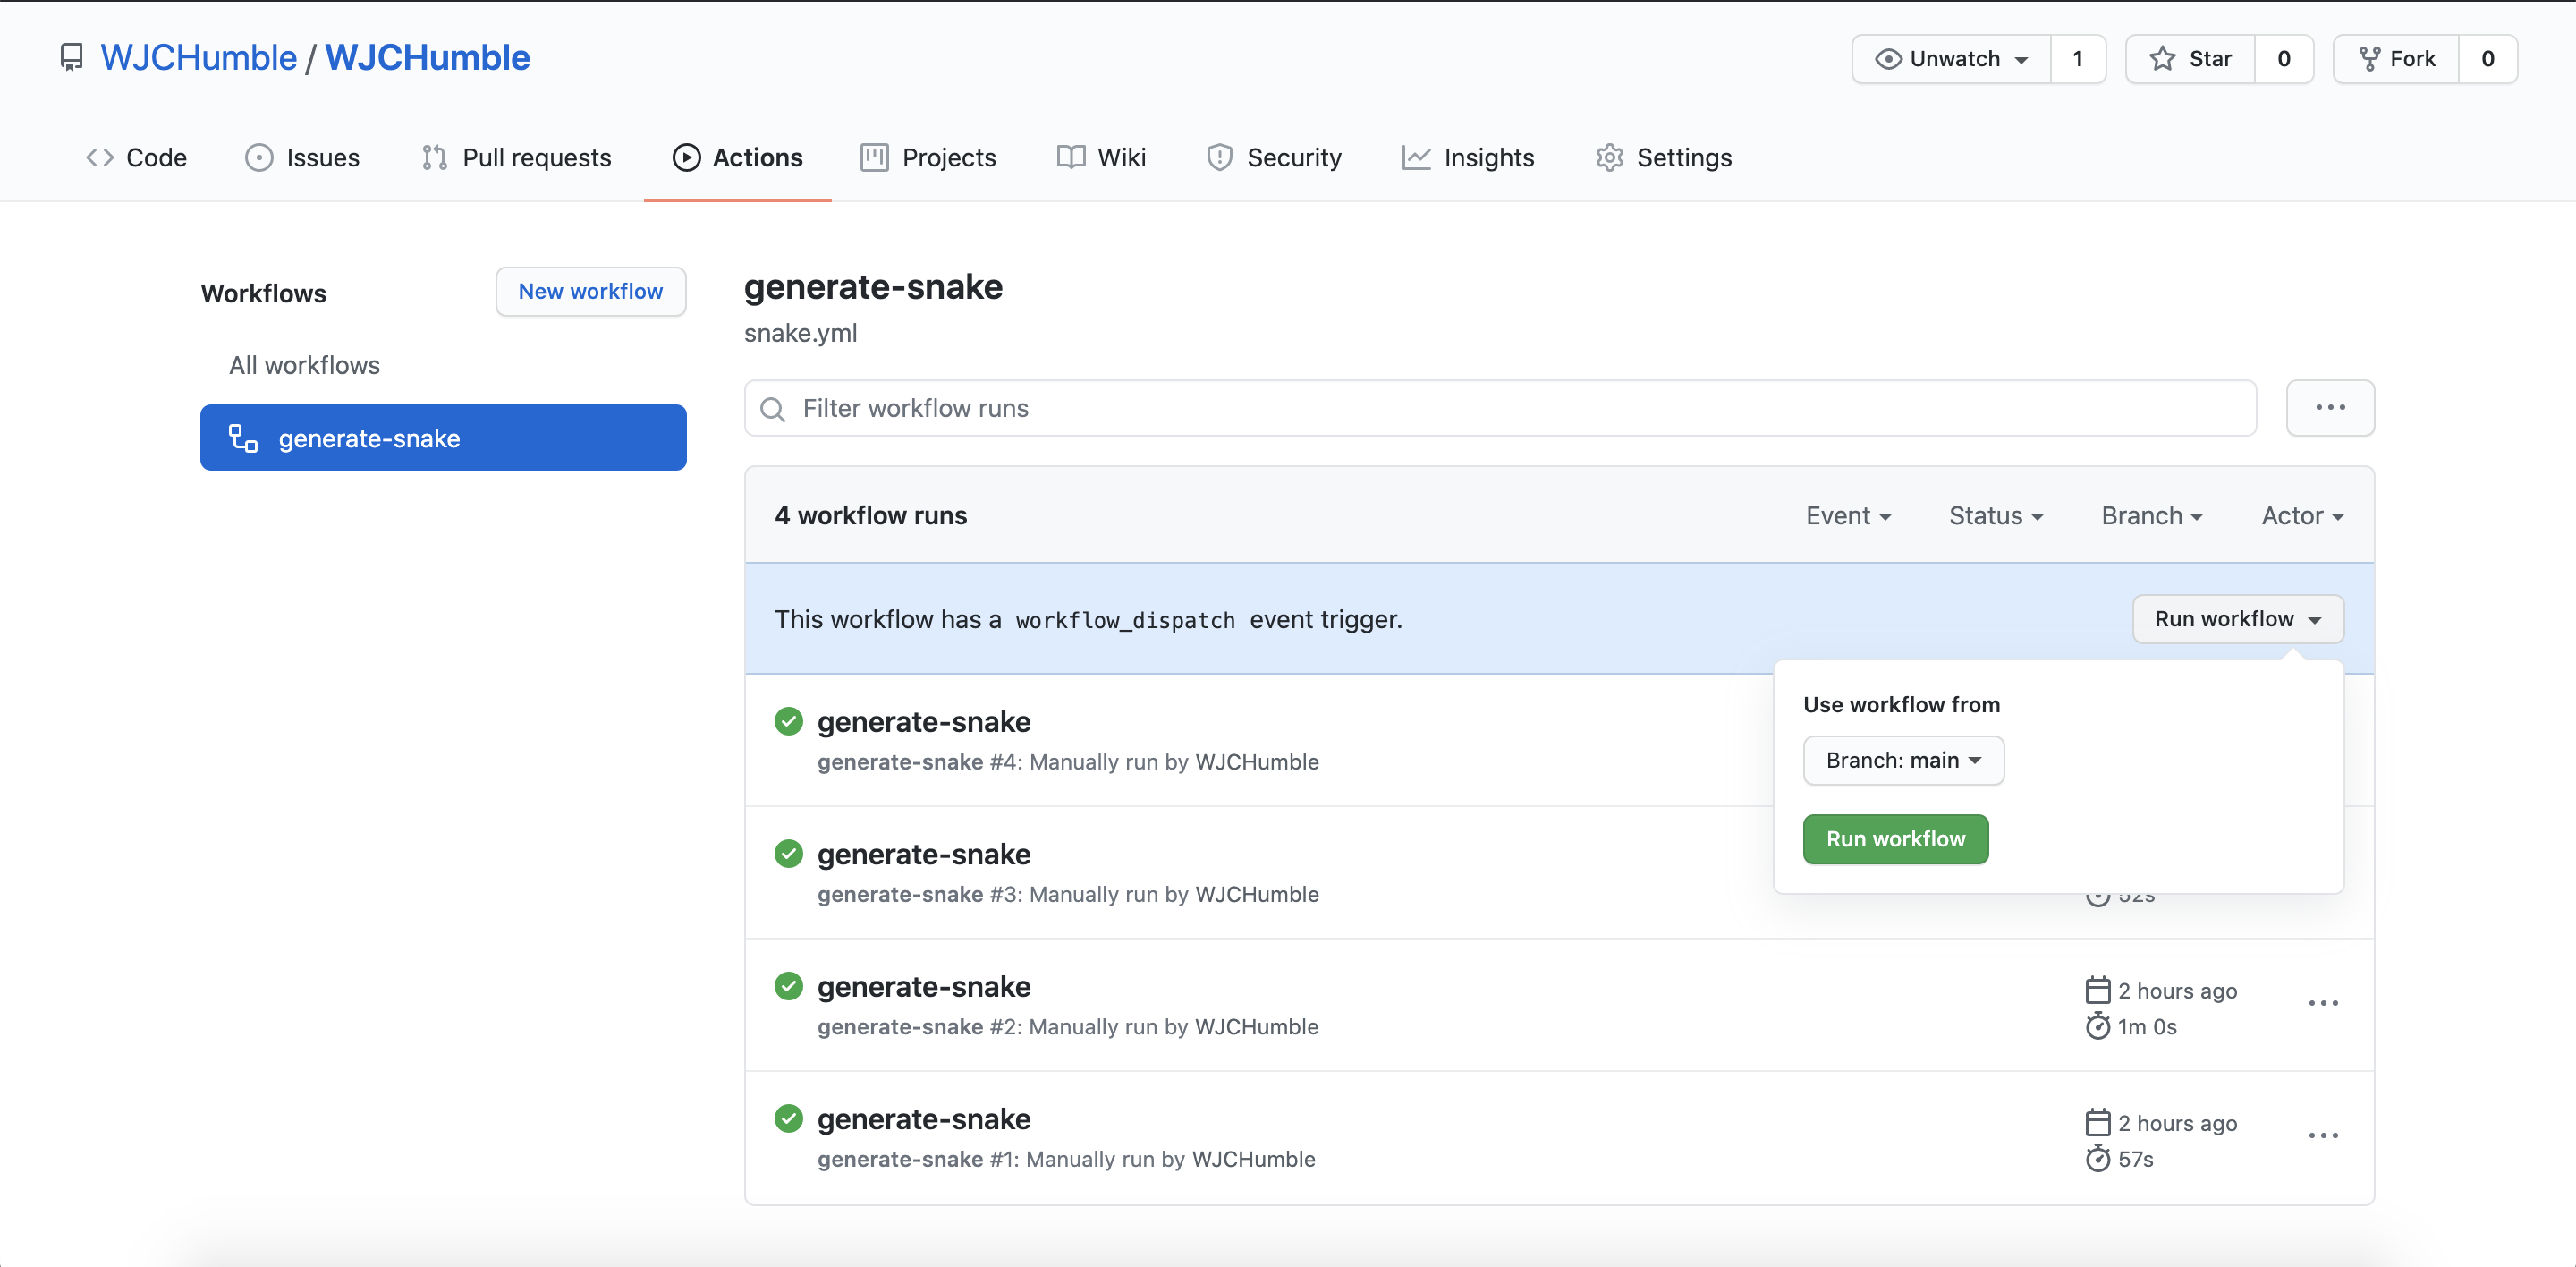Screen dimensions: 2576x1267
Task: Switch to the Code tab
Action: pos(136,158)
